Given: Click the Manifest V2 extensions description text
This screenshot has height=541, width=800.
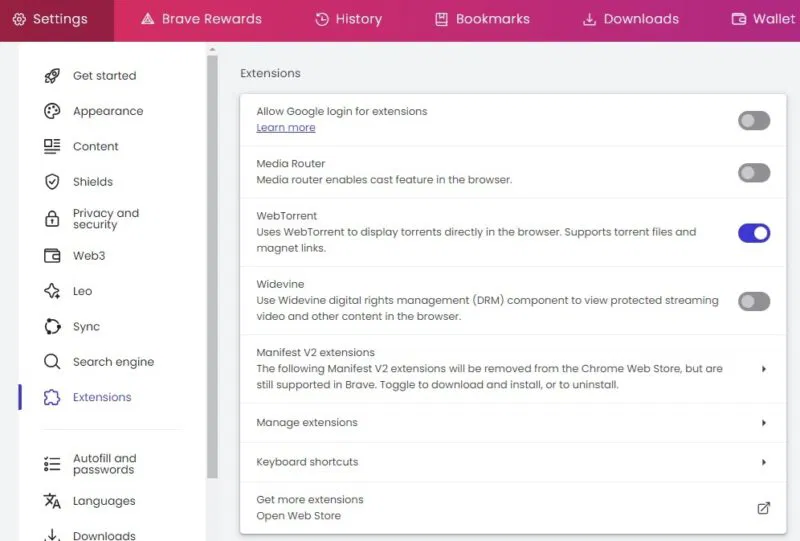Looking at the screenshot, I should [489, 377].
